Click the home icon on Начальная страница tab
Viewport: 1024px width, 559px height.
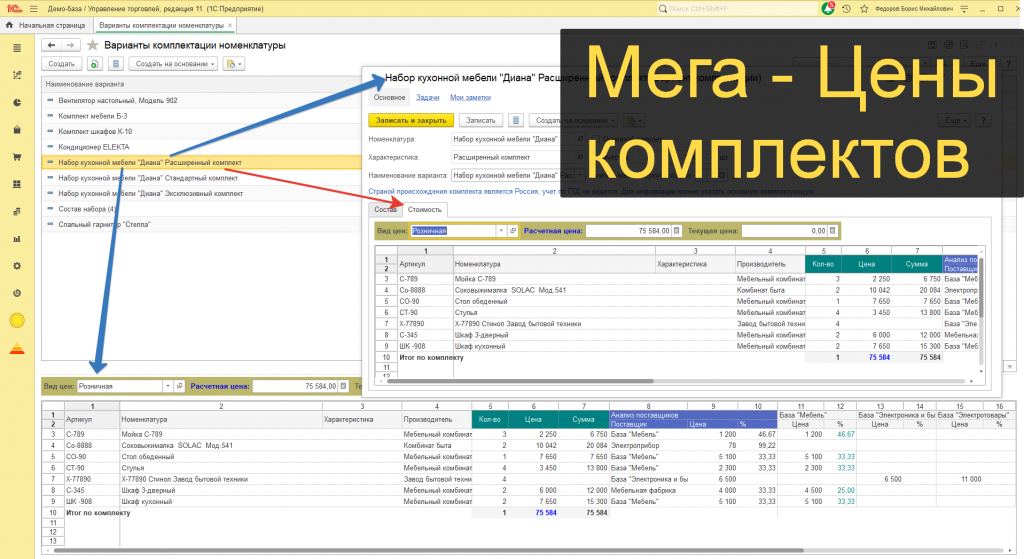pyautogui.click(x=9, y=25)
